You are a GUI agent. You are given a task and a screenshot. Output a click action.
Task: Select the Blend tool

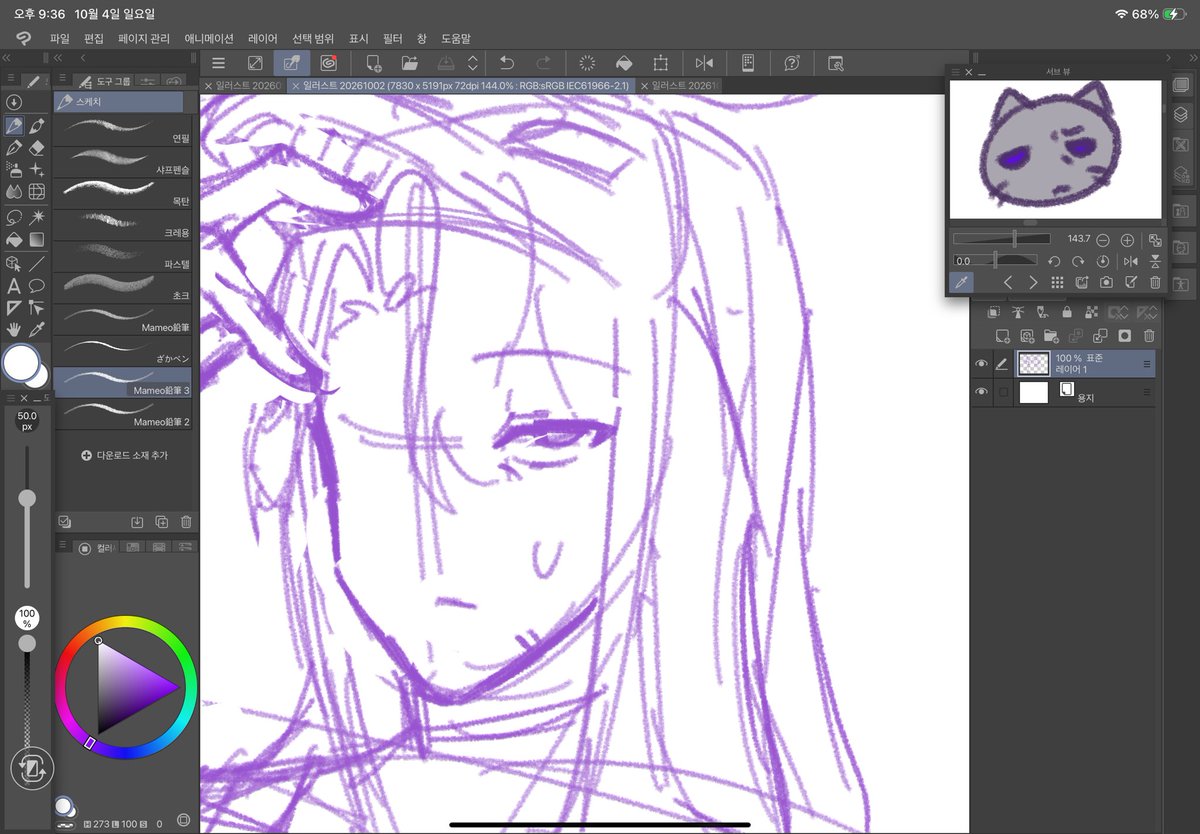pos(14,191)
